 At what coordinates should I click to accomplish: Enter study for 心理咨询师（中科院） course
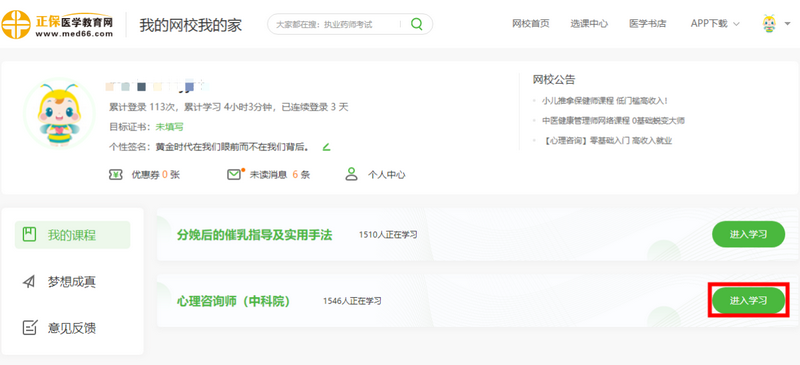(x=748, y=300)
